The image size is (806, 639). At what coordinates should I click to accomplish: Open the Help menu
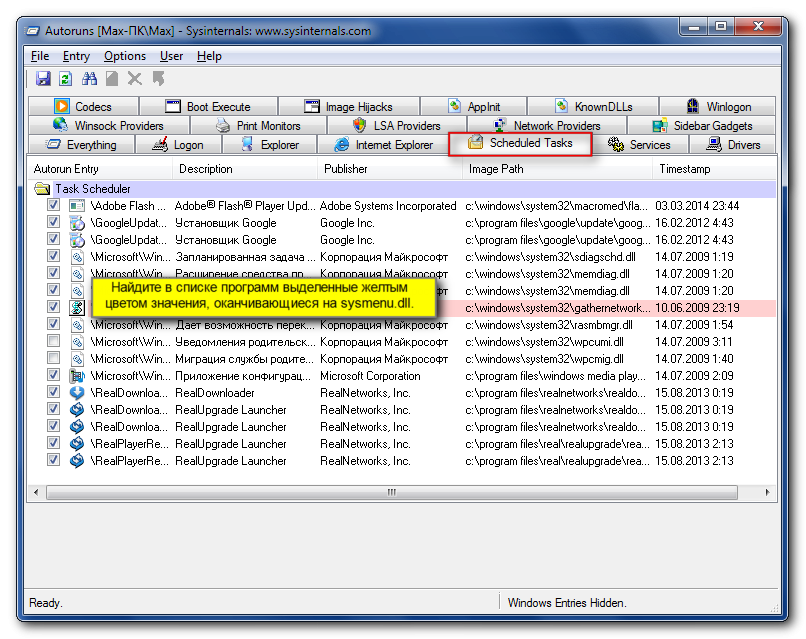pos(209,56)
